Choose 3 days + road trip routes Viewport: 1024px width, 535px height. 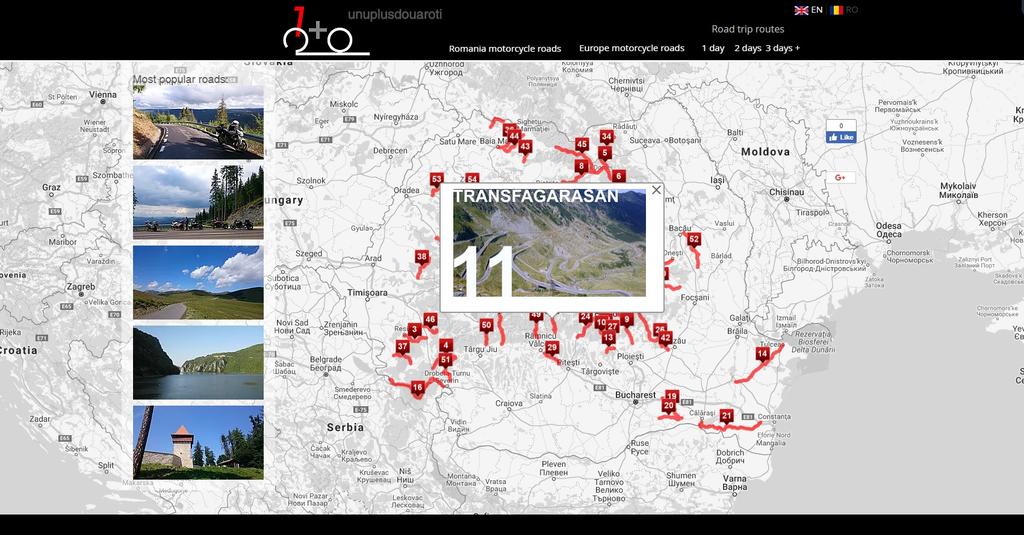[x=782, y=48]
